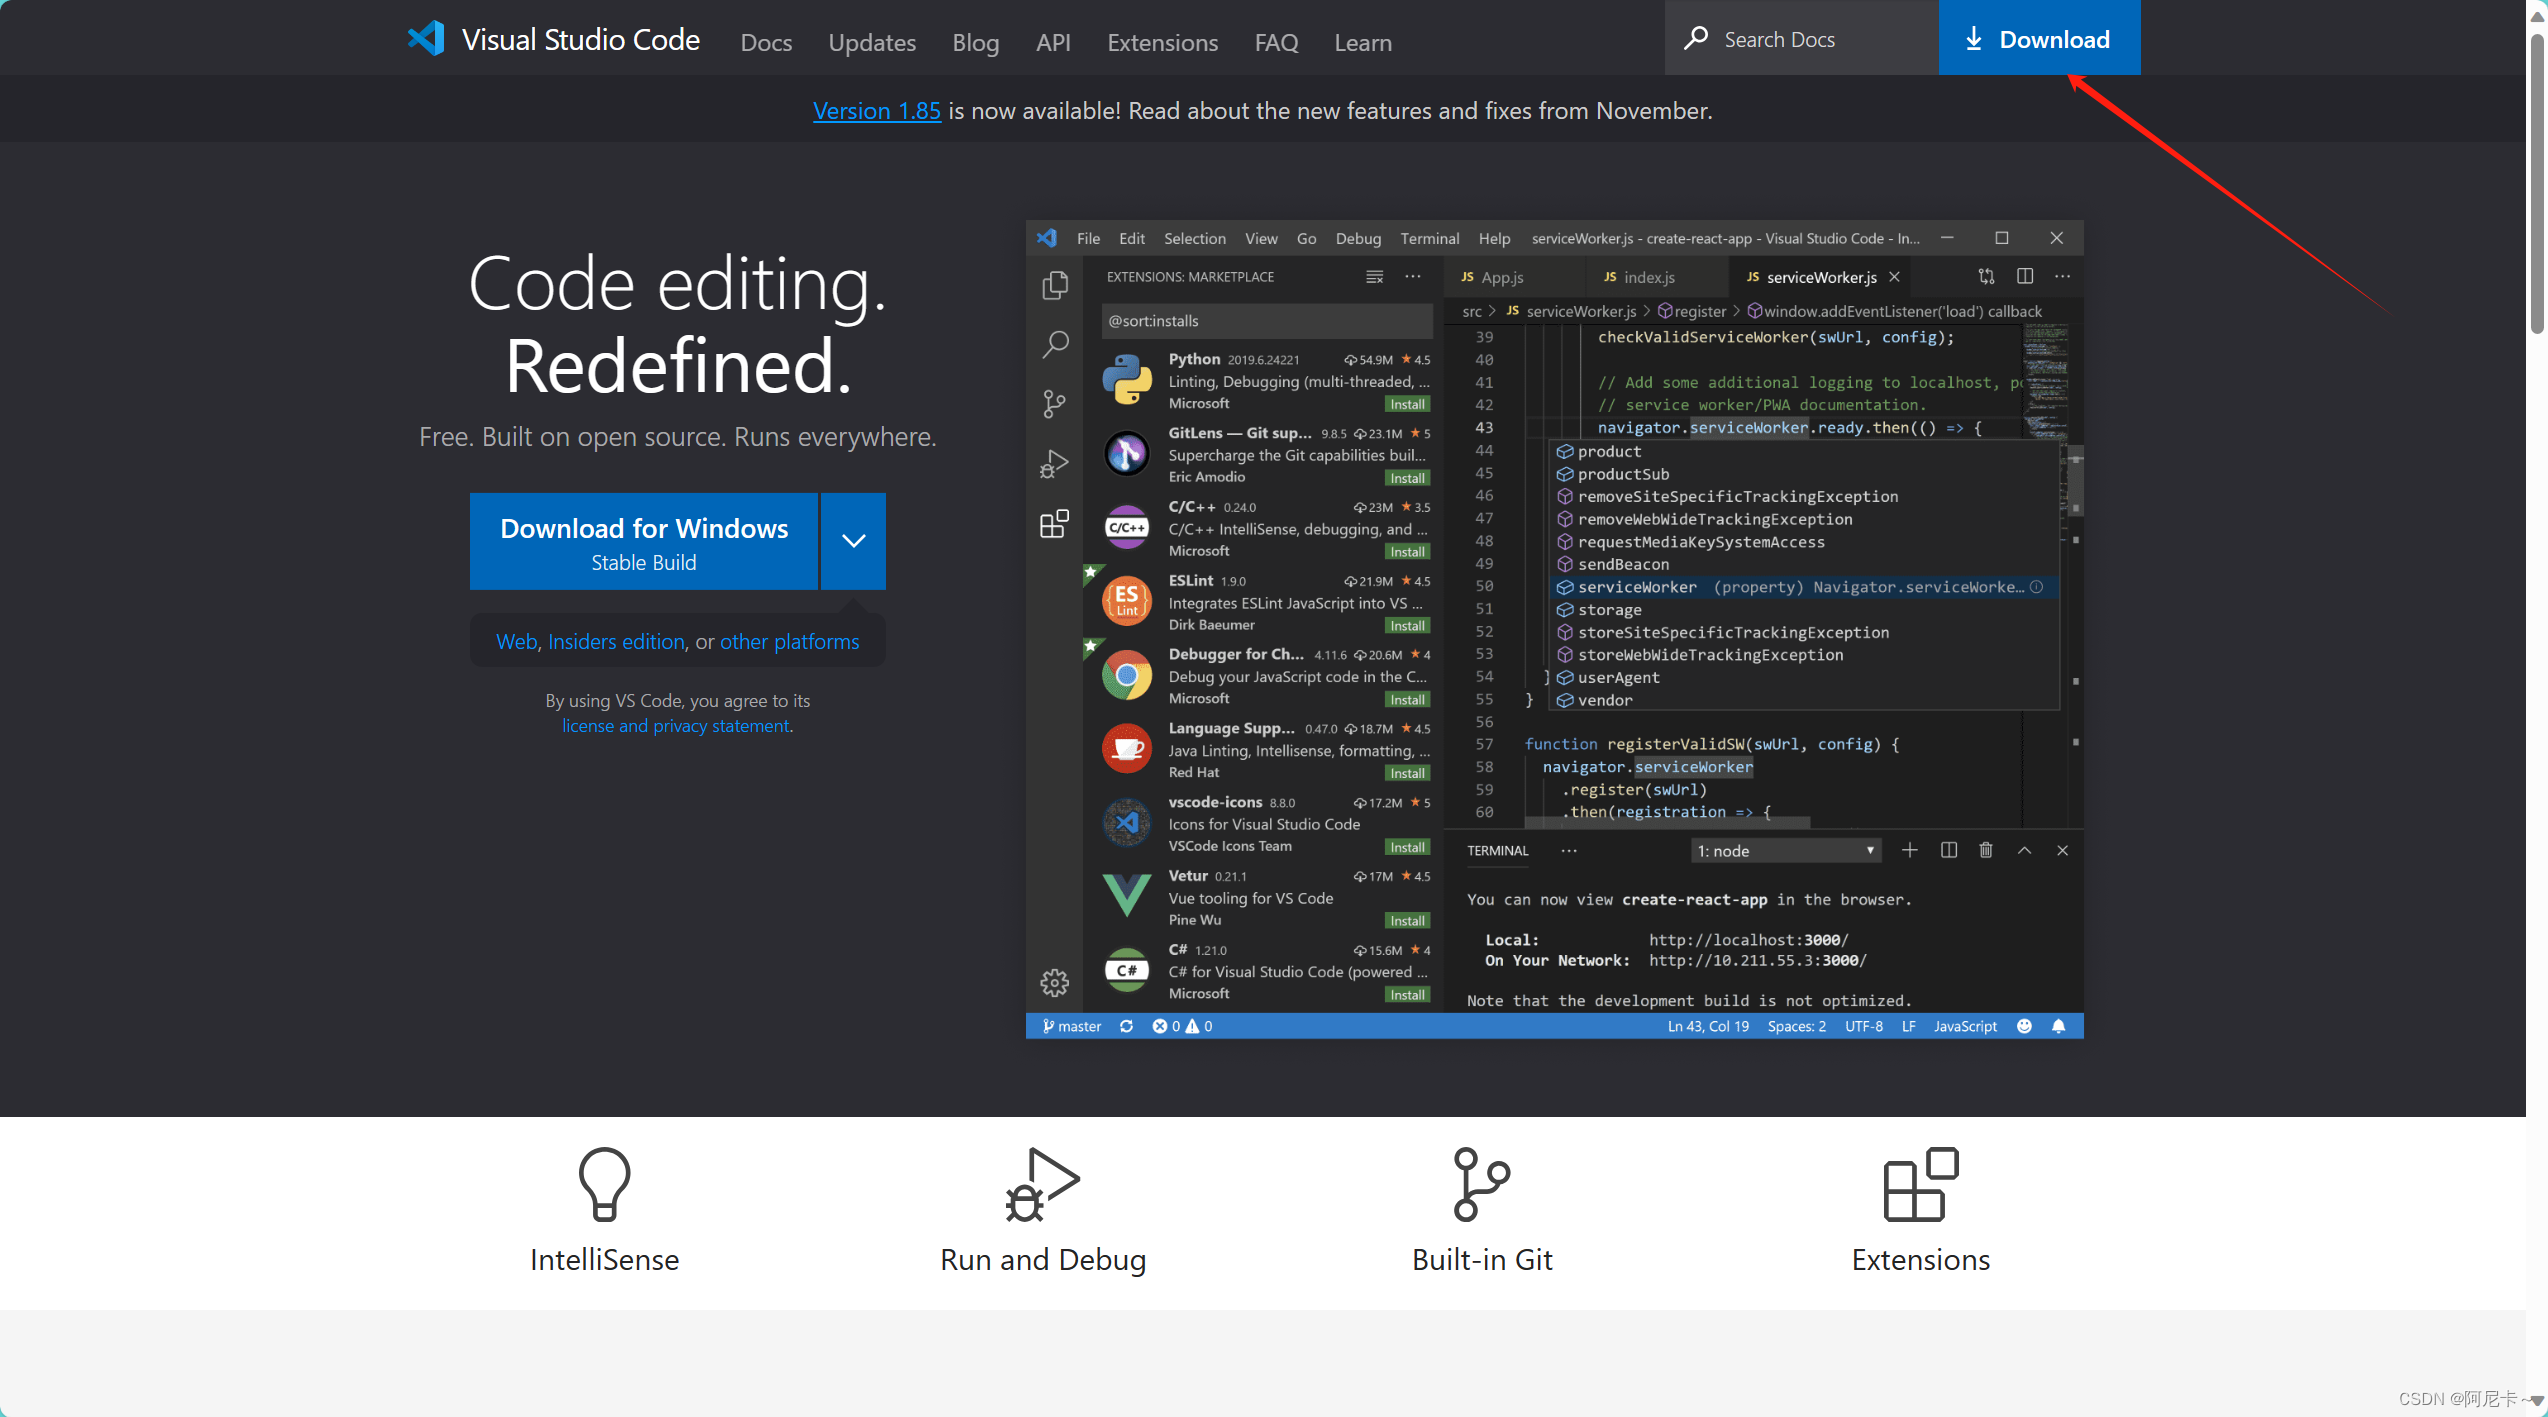Click the notification bell in status bar
Screen dimensions: 2548x1417
[2059, 1026]
